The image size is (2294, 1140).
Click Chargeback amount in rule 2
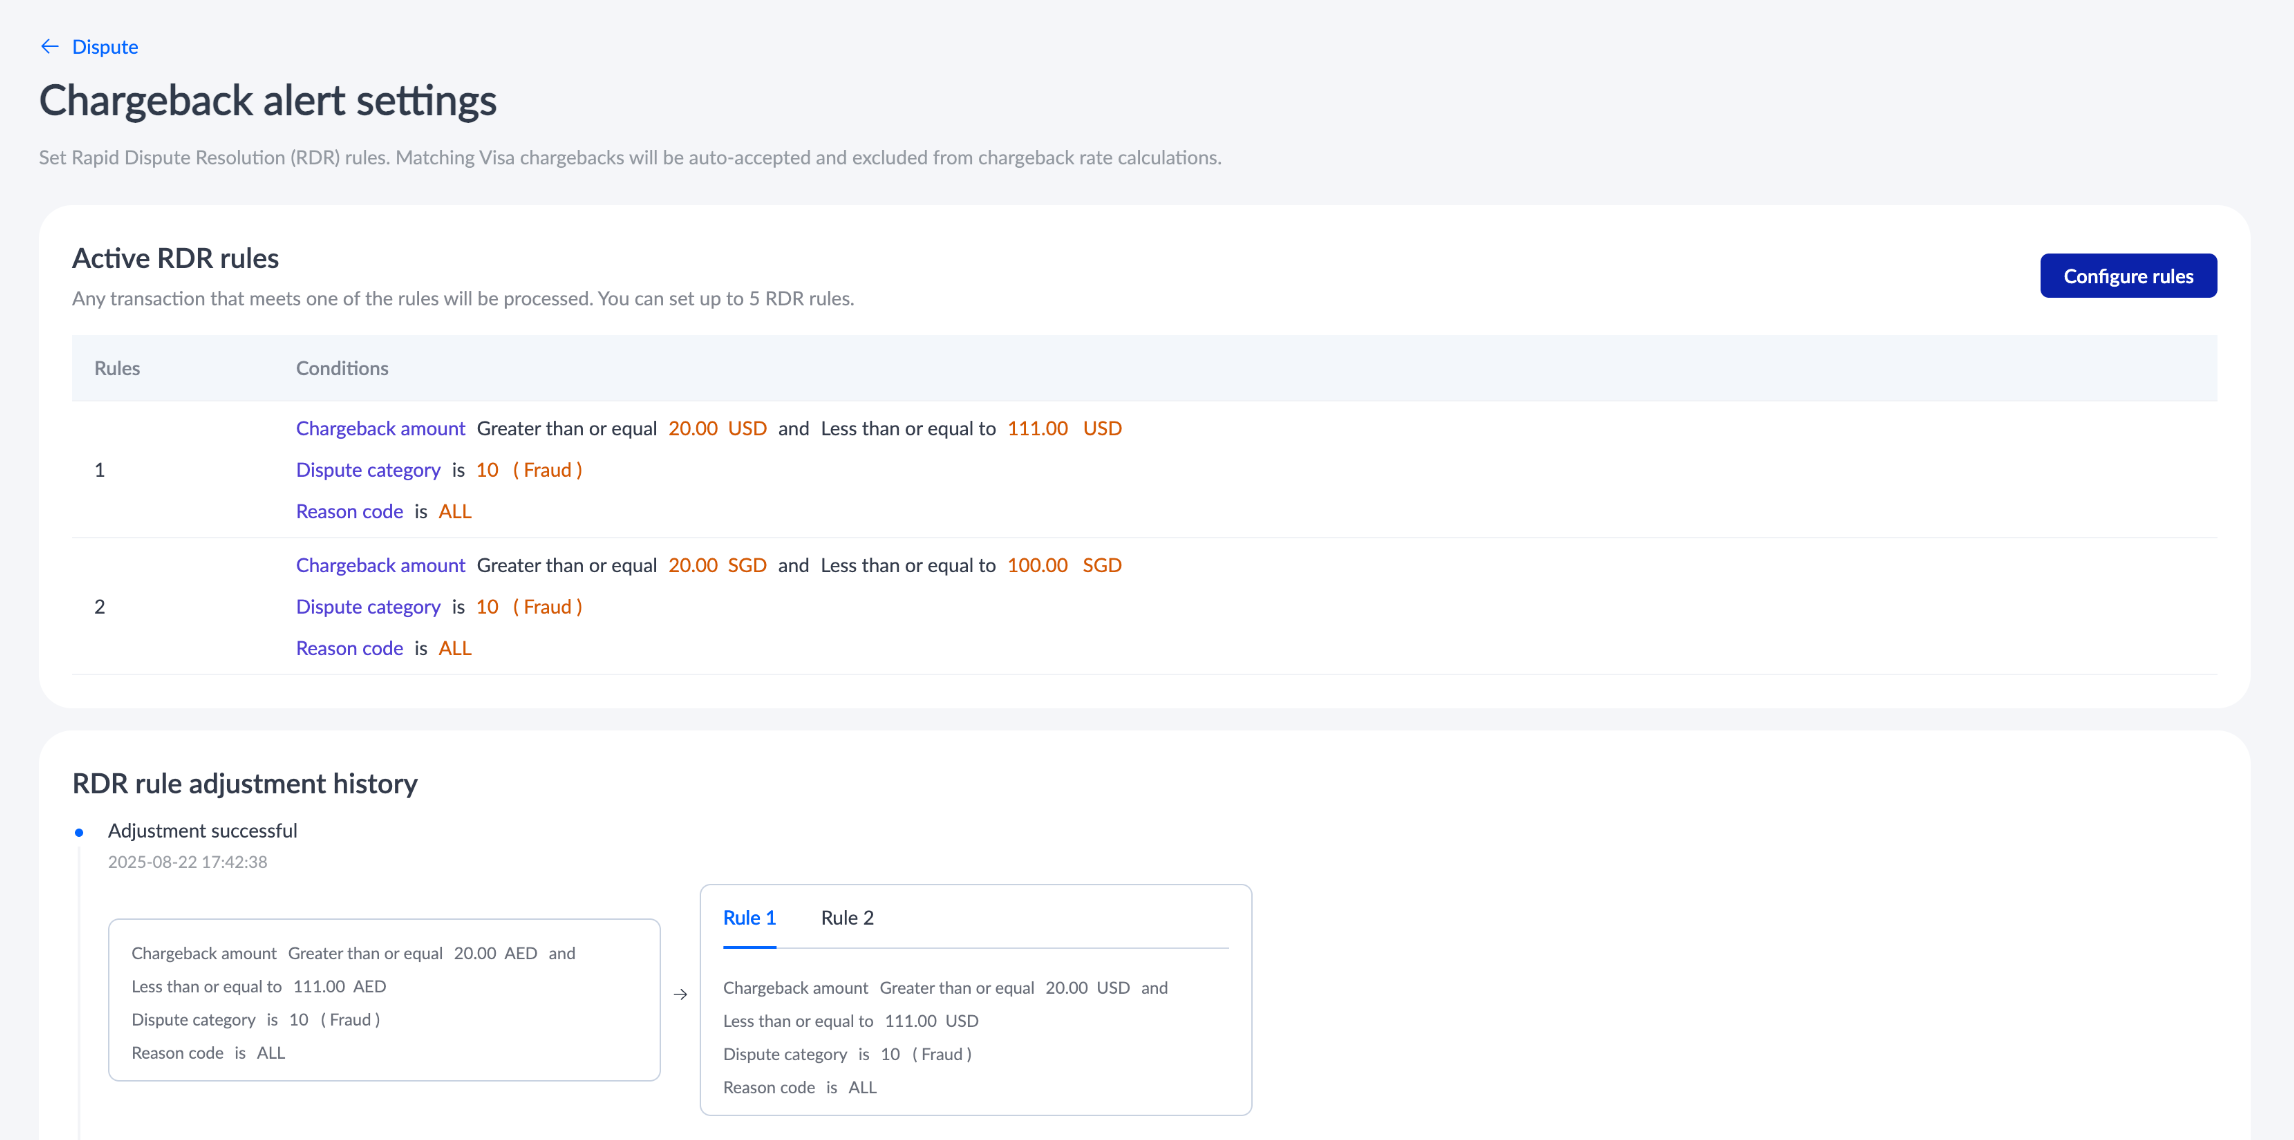click(380, 565)
